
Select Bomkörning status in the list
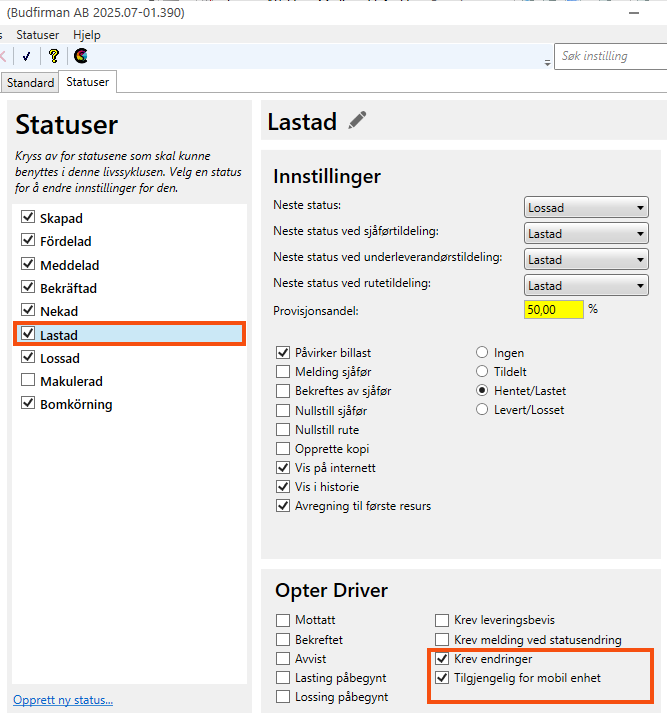tap(76, 405)
